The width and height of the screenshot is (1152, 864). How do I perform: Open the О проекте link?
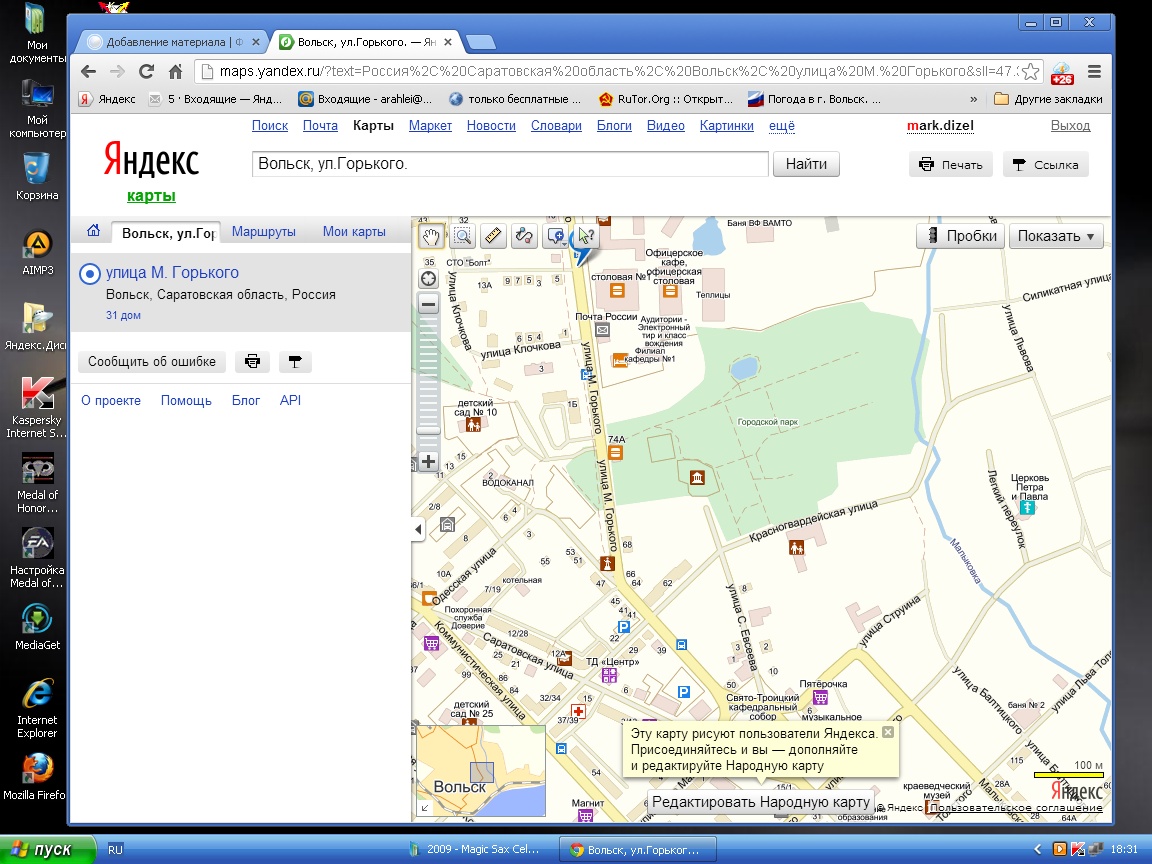click(111, 400)
